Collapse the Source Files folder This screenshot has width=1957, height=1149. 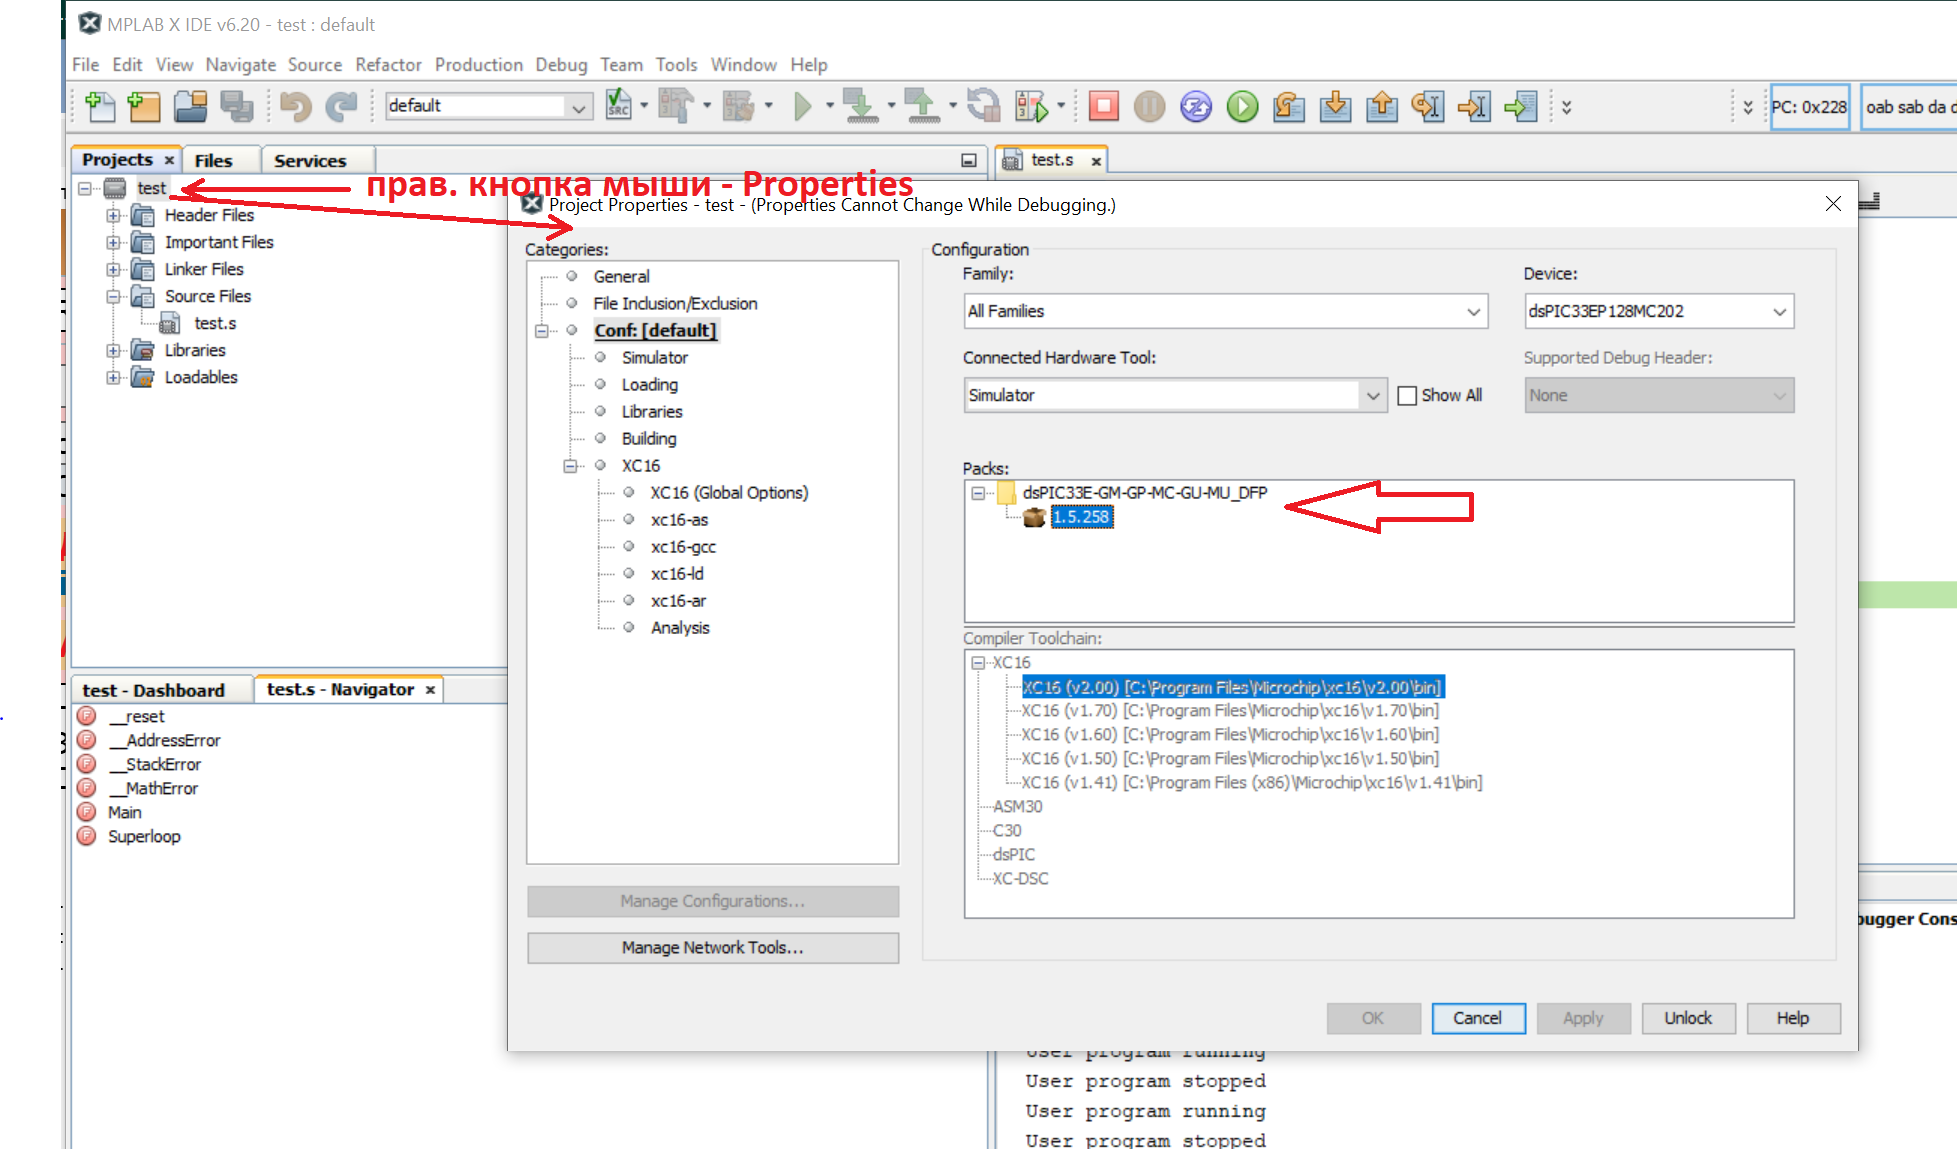click(113, 296)
